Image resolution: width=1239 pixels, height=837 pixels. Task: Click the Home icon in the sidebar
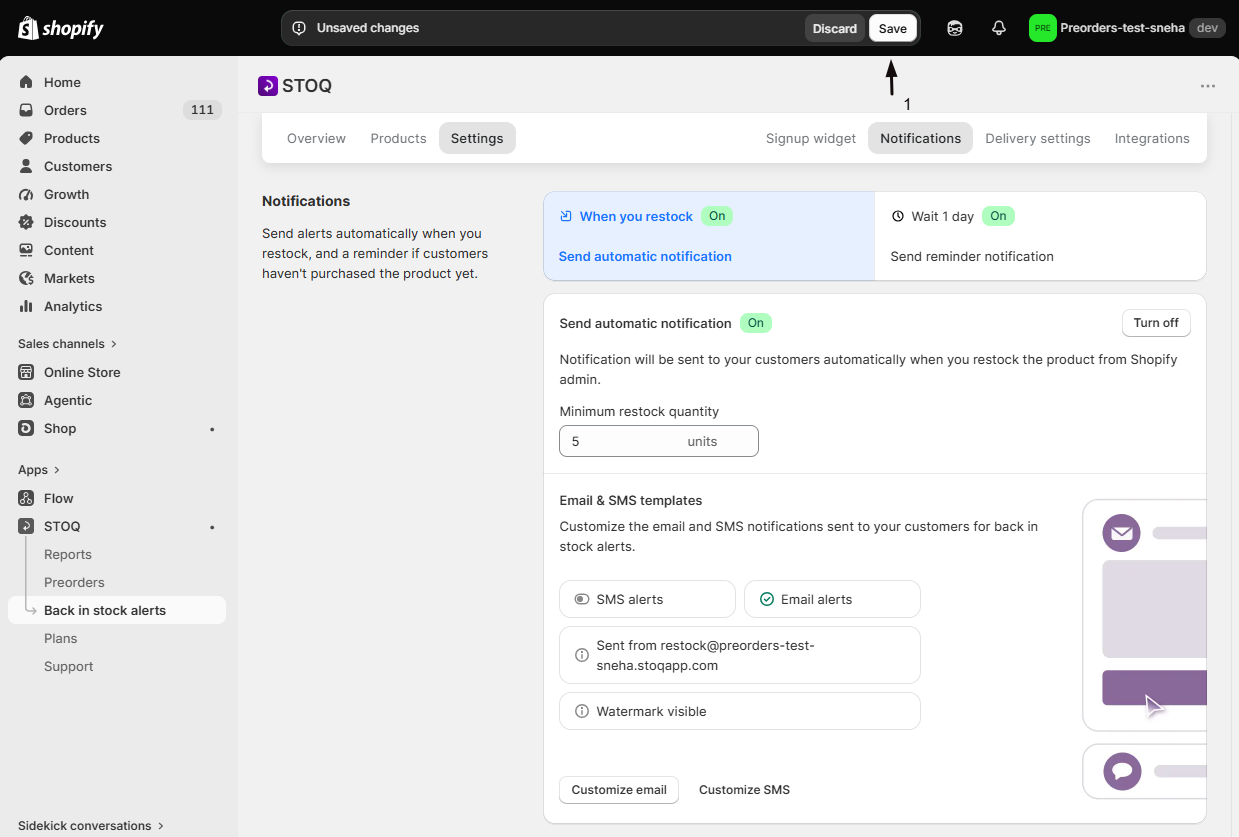[26, 82]
